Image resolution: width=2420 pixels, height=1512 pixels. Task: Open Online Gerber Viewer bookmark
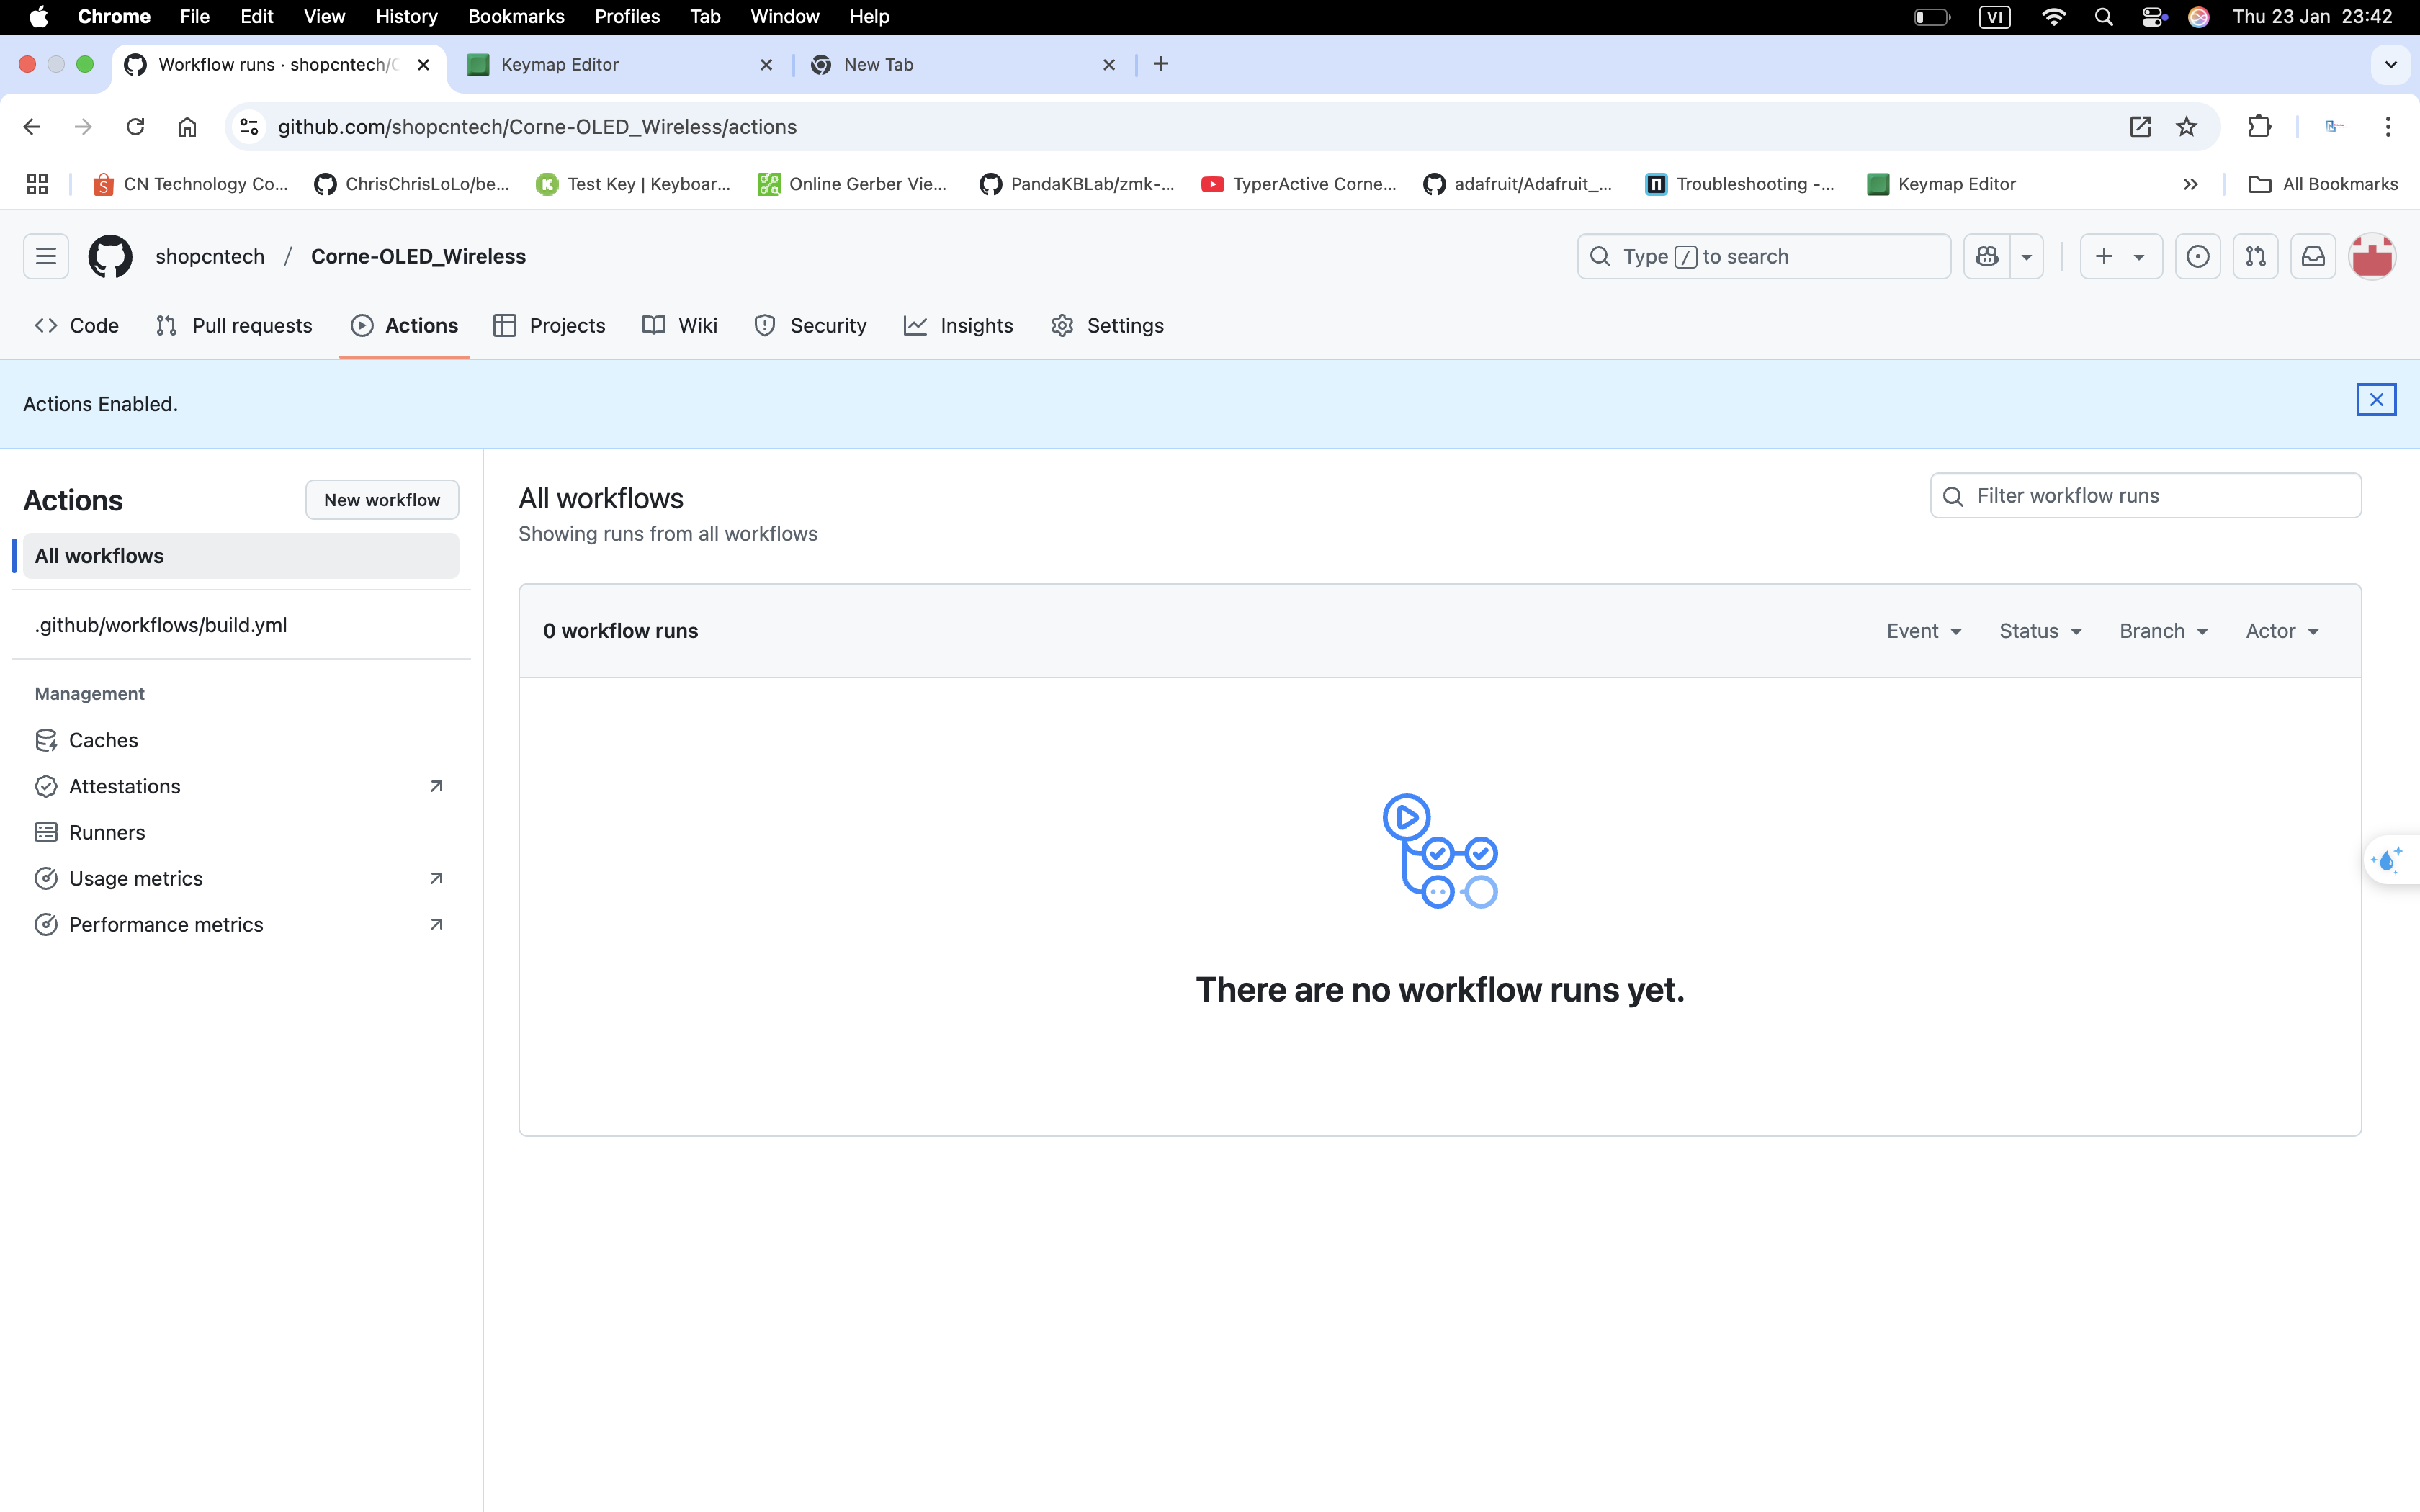click(853, 184)
